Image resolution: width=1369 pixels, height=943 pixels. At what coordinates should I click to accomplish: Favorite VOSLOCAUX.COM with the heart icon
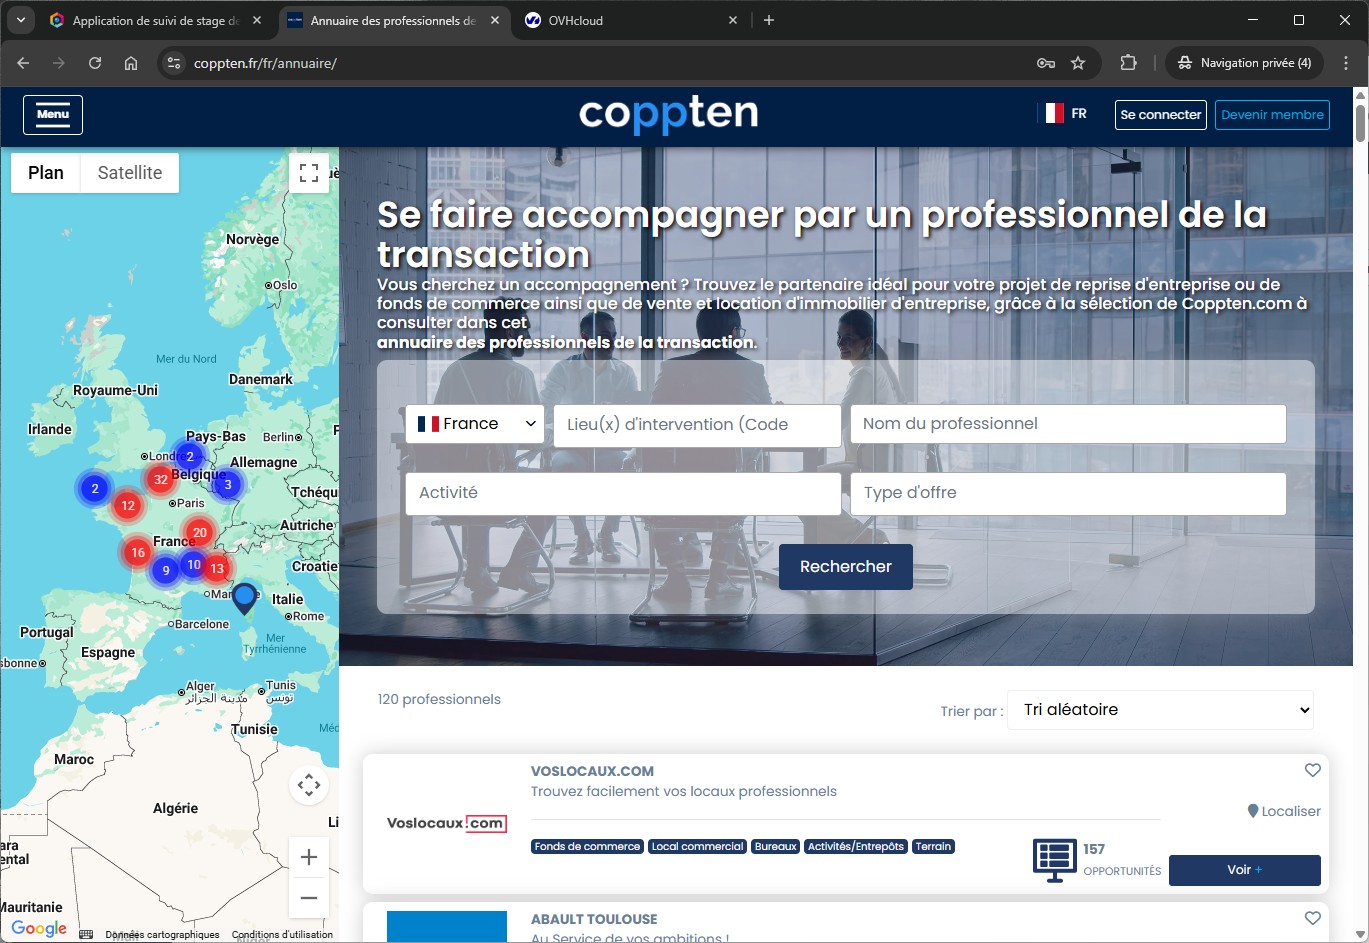click(x=1312, y=770)
